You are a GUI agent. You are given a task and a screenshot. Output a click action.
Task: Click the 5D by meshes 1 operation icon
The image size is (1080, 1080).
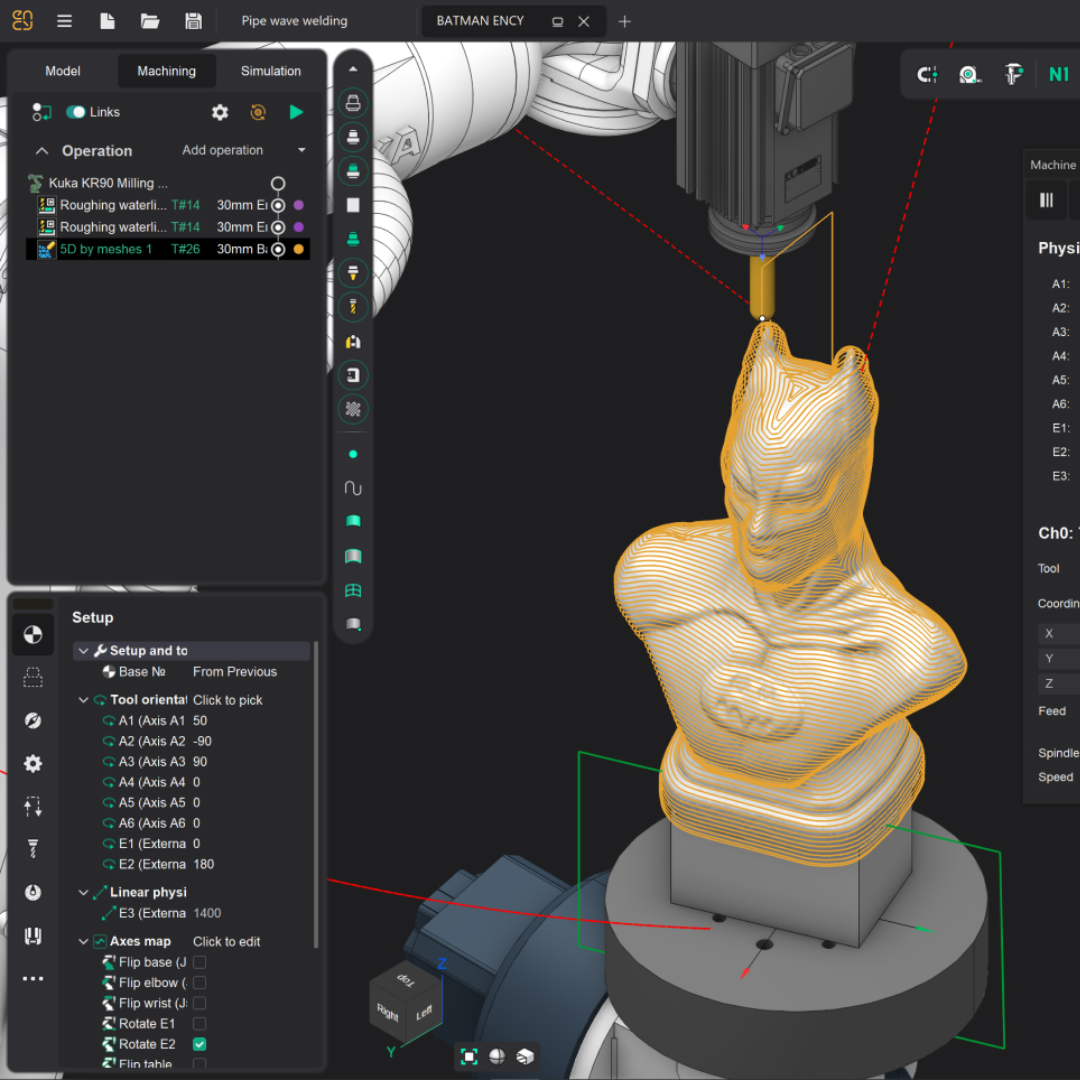46,249
